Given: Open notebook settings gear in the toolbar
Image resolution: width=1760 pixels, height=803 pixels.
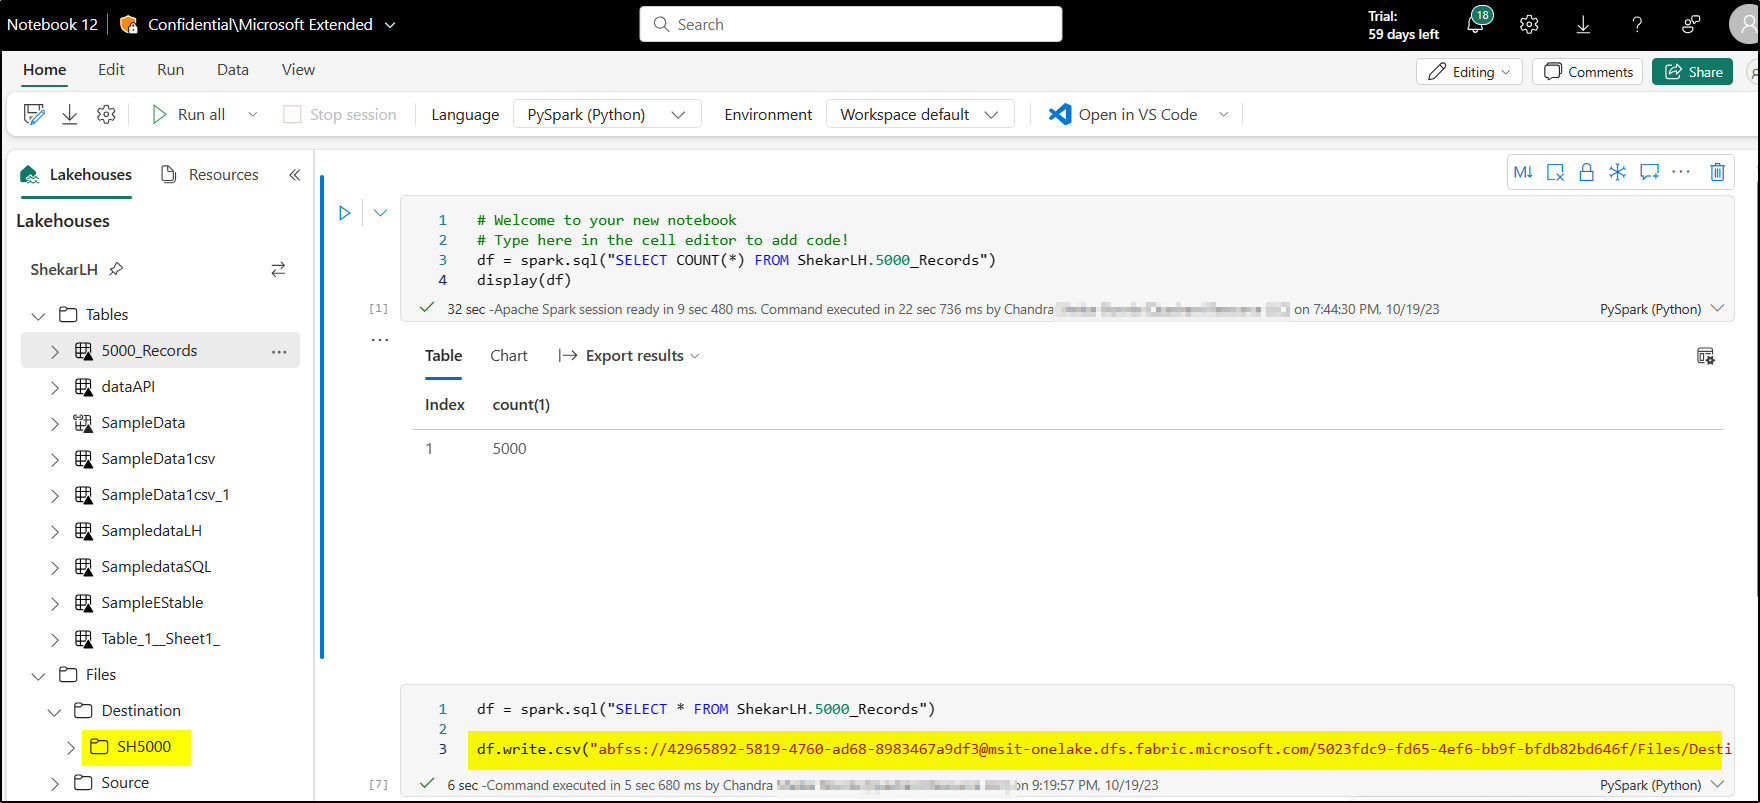Looking at the screenshot, I should tap(106, 114).
